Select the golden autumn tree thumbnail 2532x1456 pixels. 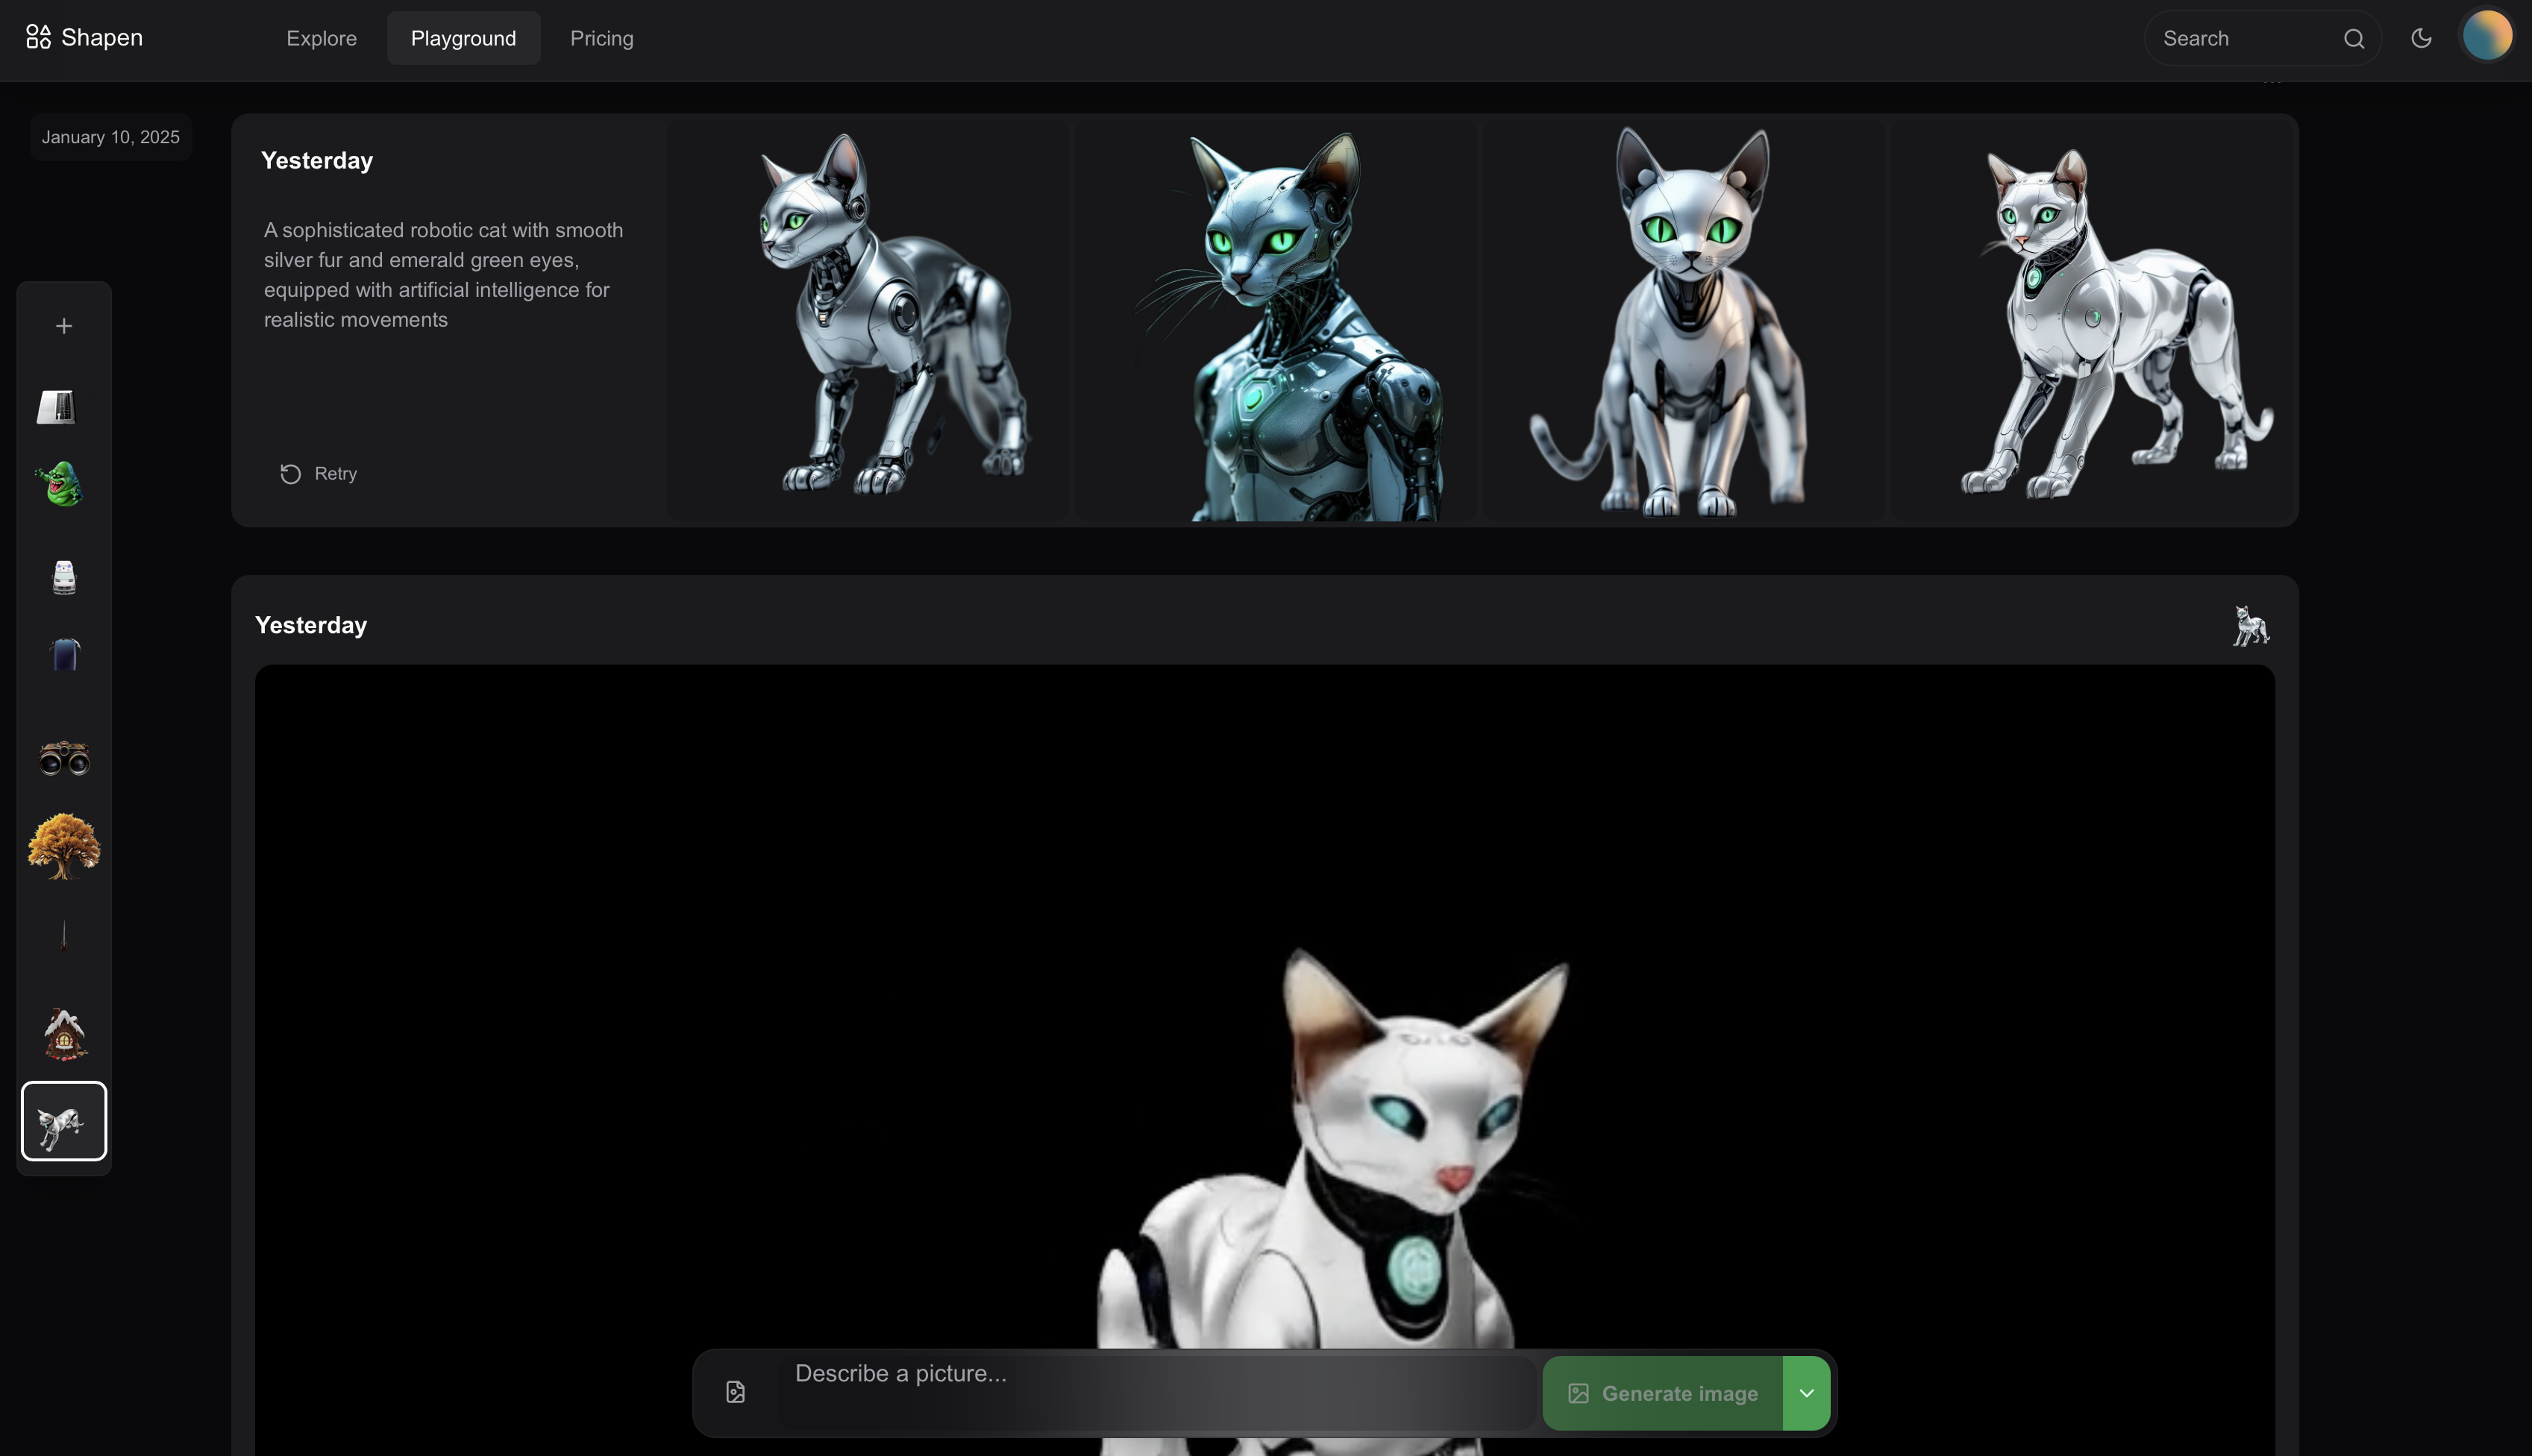[64, 846]
